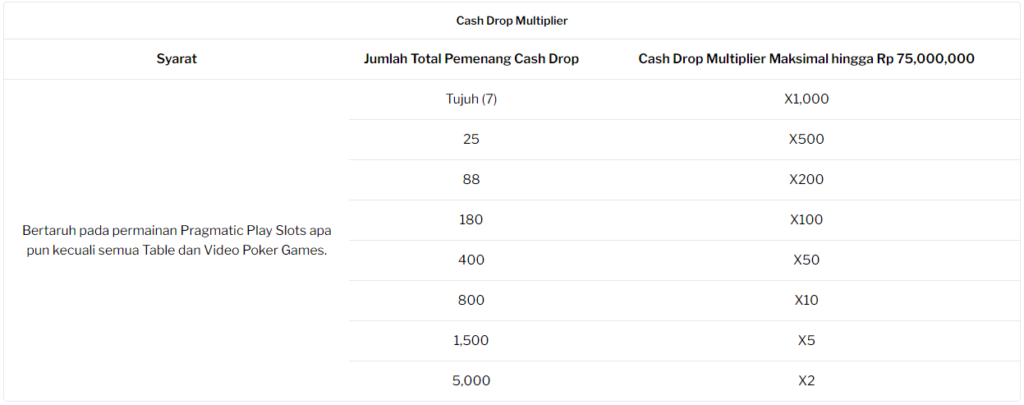Select the 88 winners cell
The width and height of the screenshot is (1024, 405).
[x=471, y=180]
